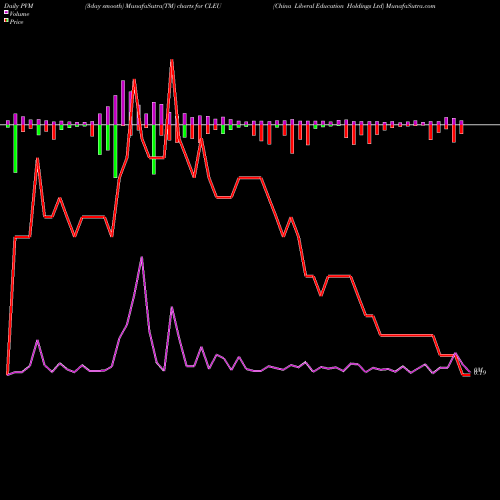Click the 'Daily PVM' title text
500x500 pixels.
19,6
